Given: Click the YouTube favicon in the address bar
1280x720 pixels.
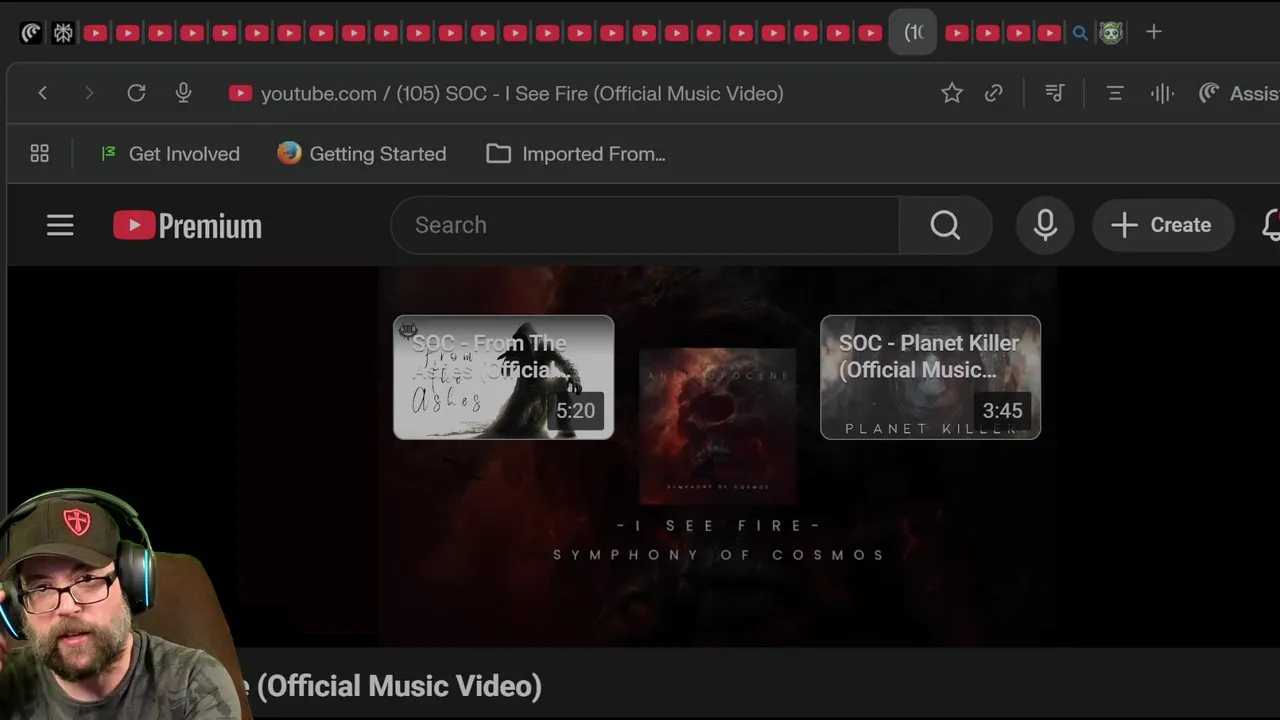Looking at the screenshot, I should (x=240, y=94).
